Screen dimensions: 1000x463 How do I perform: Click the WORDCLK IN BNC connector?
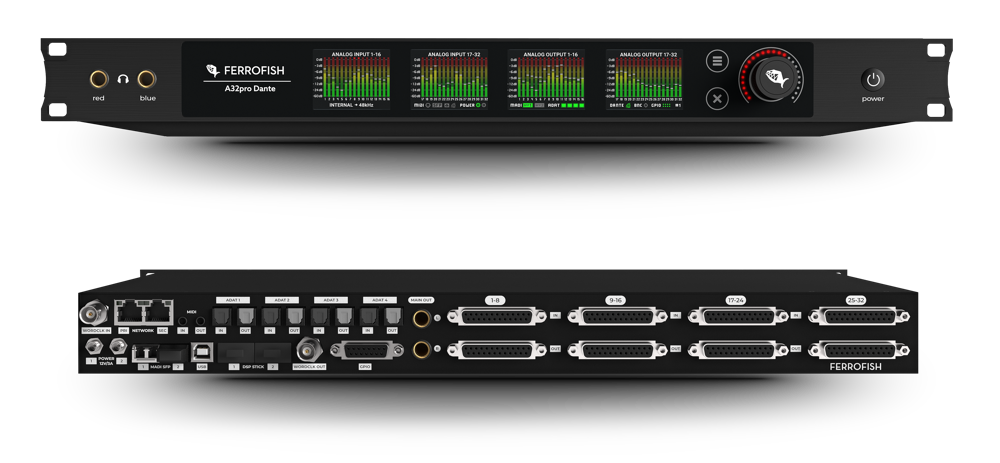[94, 312]
